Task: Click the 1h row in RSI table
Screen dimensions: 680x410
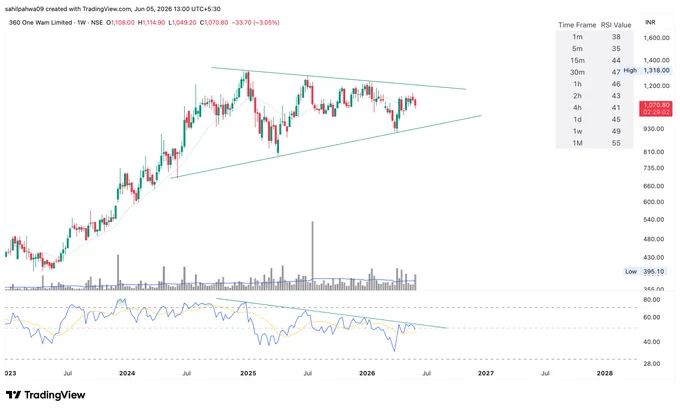Action: tap(595, 84)
